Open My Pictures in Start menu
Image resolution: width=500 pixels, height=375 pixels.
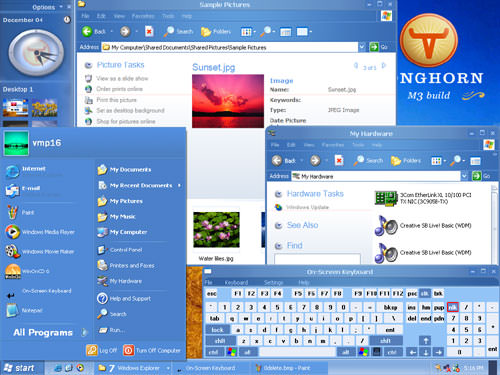[x=120, y=201]
